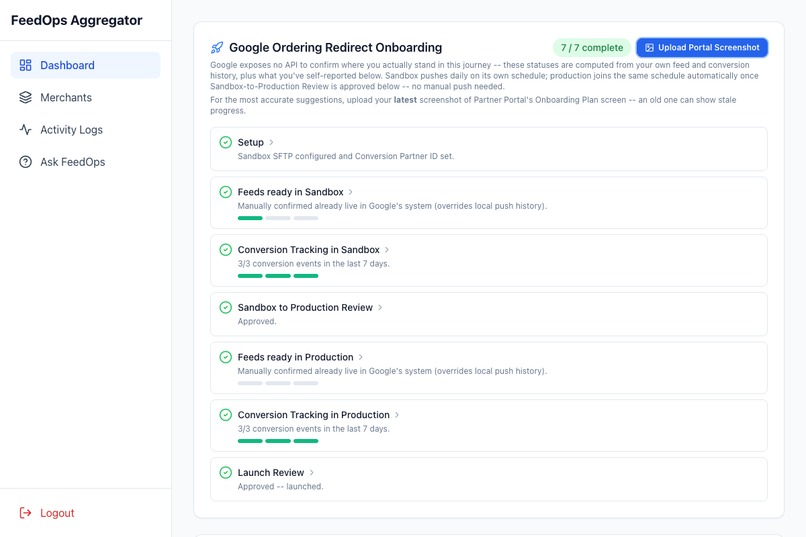
Task: Click Conversion Tracking in Production title
Action: click(x=314, y=415)
